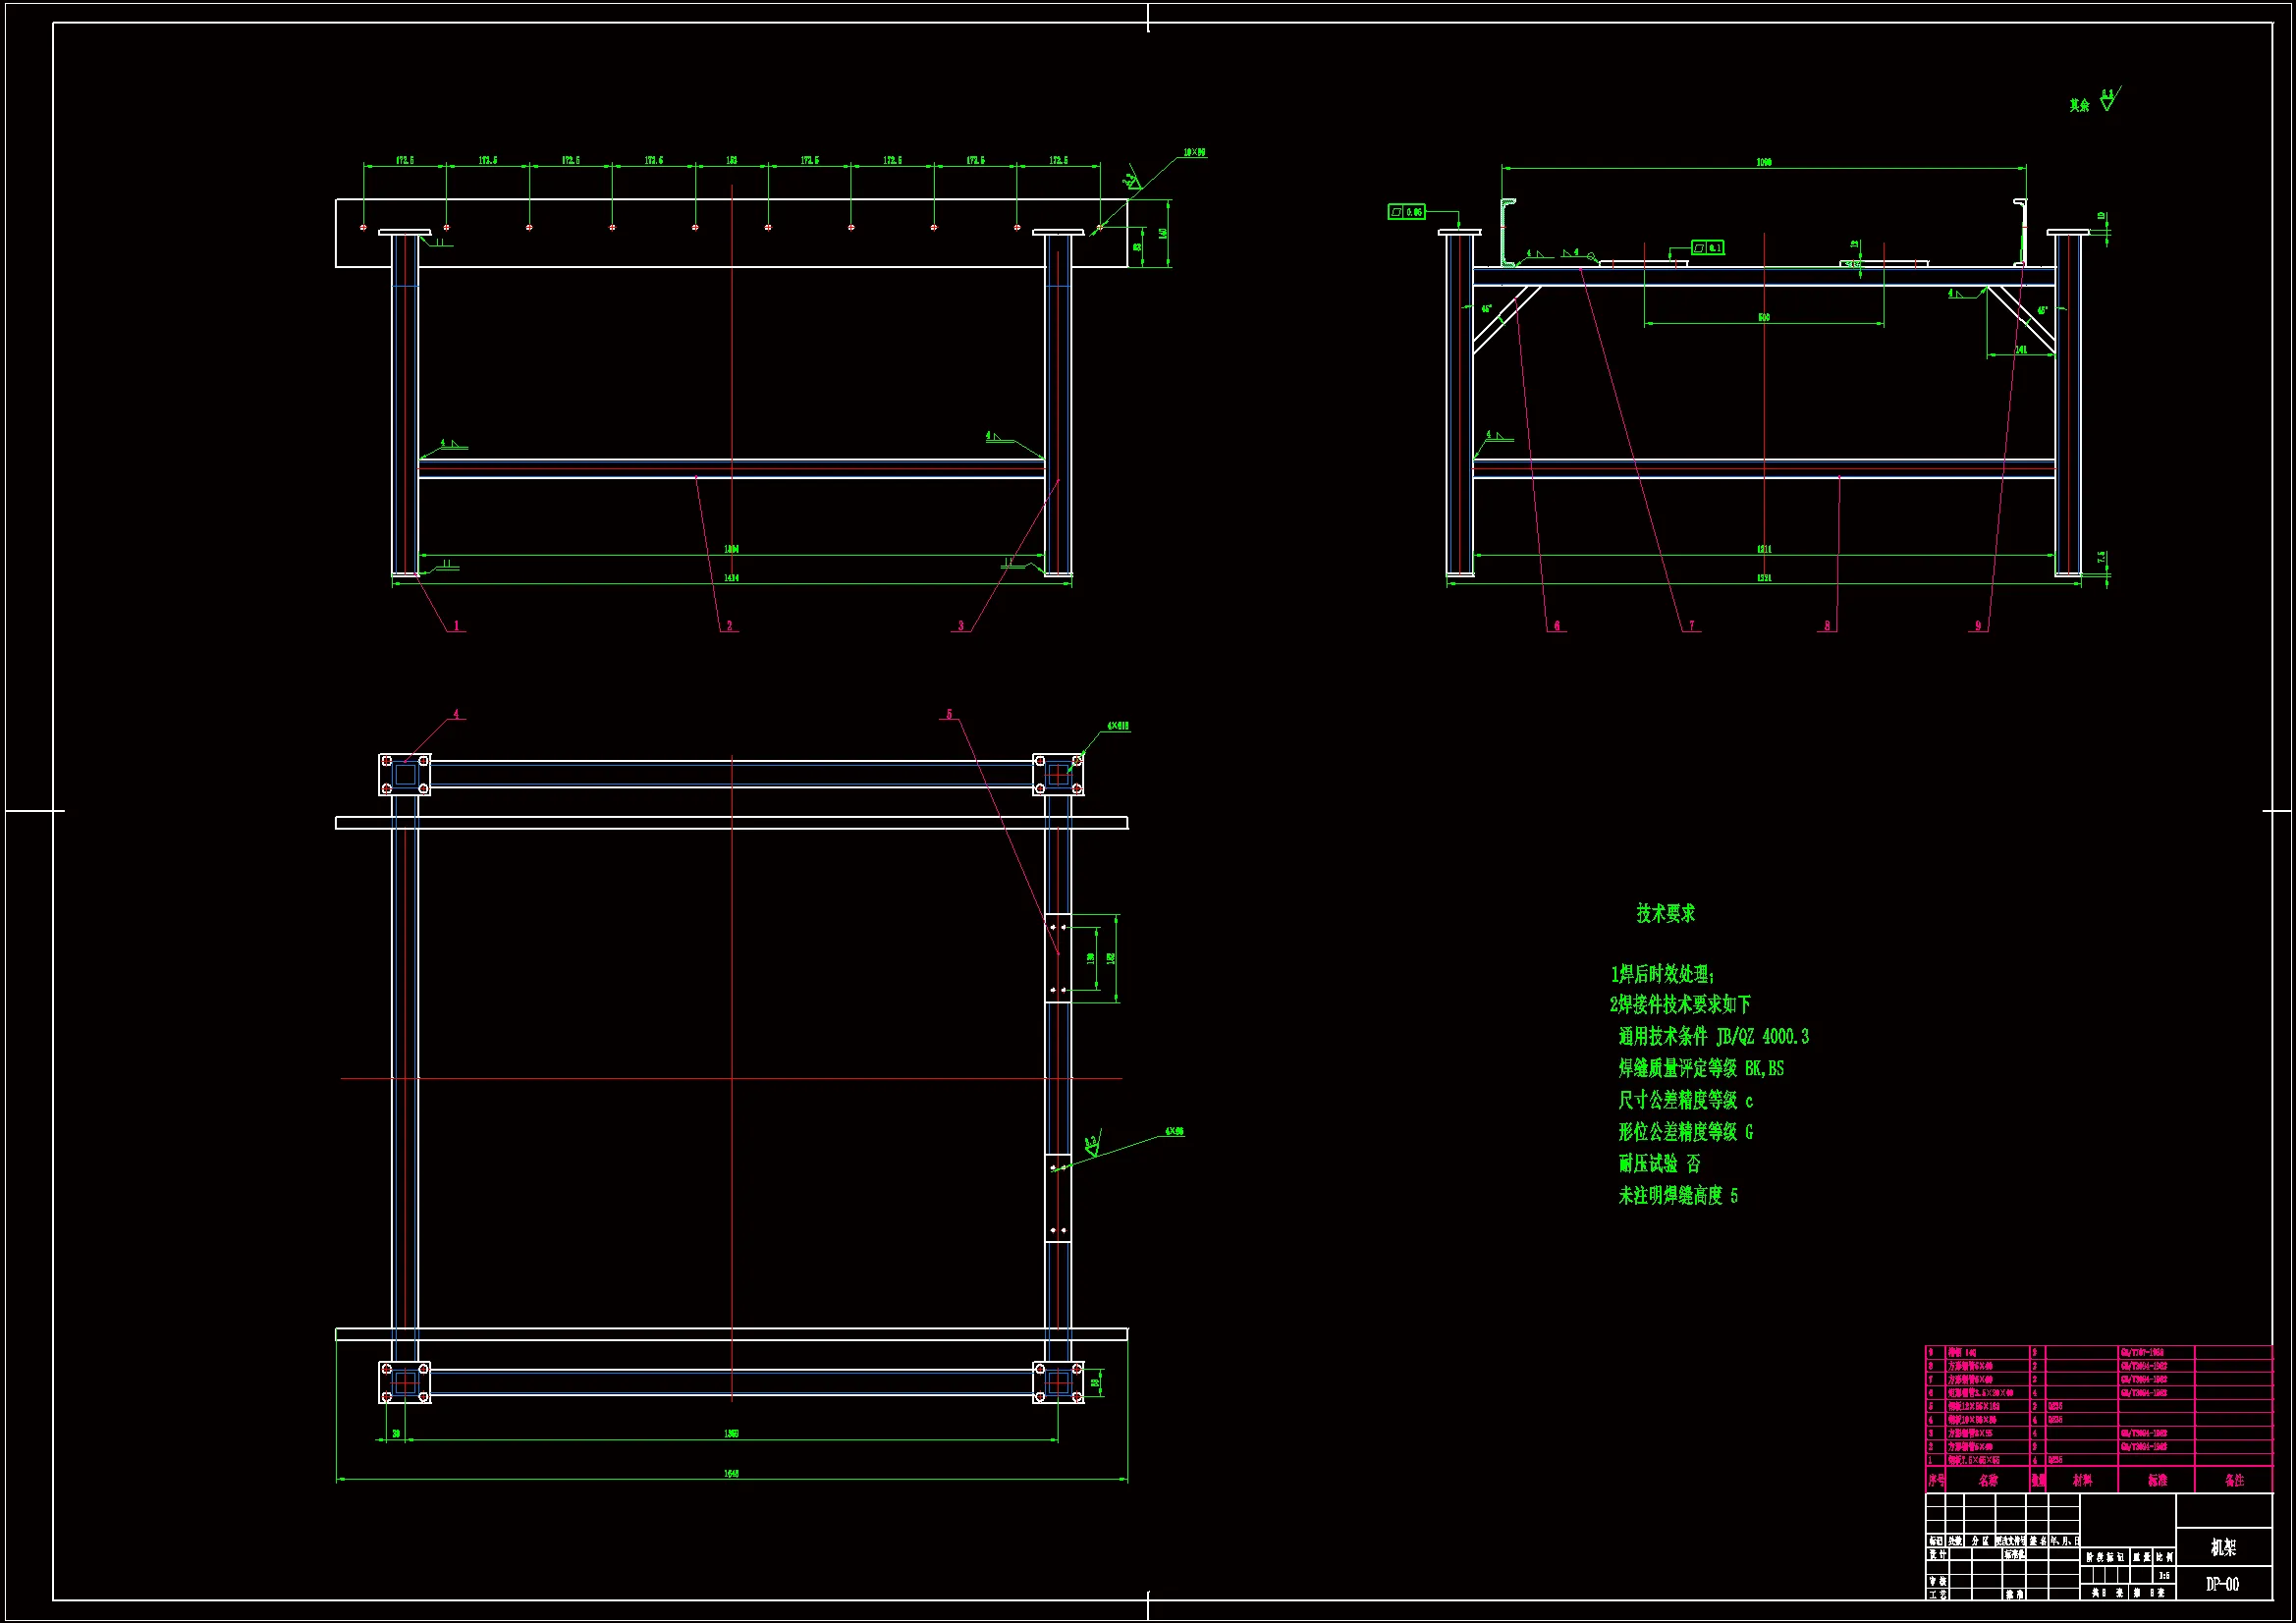Image resolution: width=2296 pixels, height=1623 pixels.
Task: Click the 通用技术条件 JB/QZ 4000.3 line
Action: click(x=1713, y=1037)
